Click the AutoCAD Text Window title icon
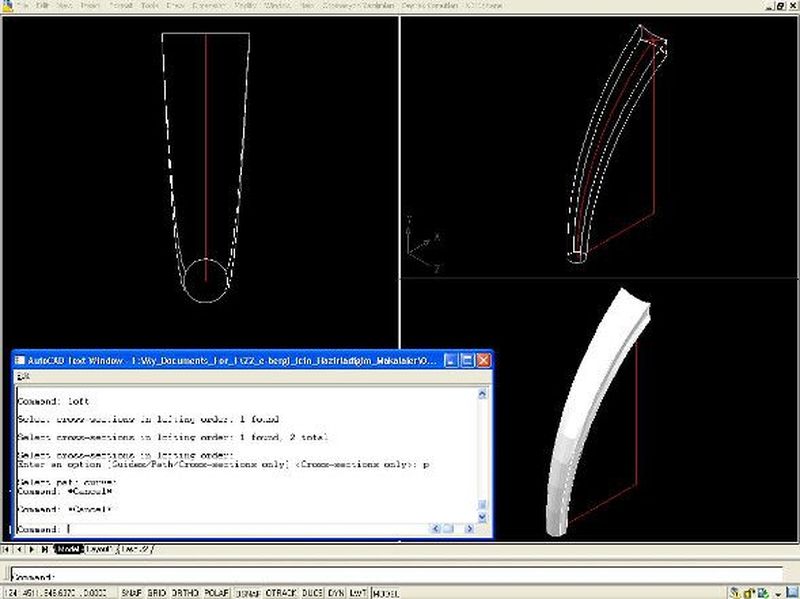Image resolution: width=800 pixels, height=599 pixels. (x=20, y=359)
